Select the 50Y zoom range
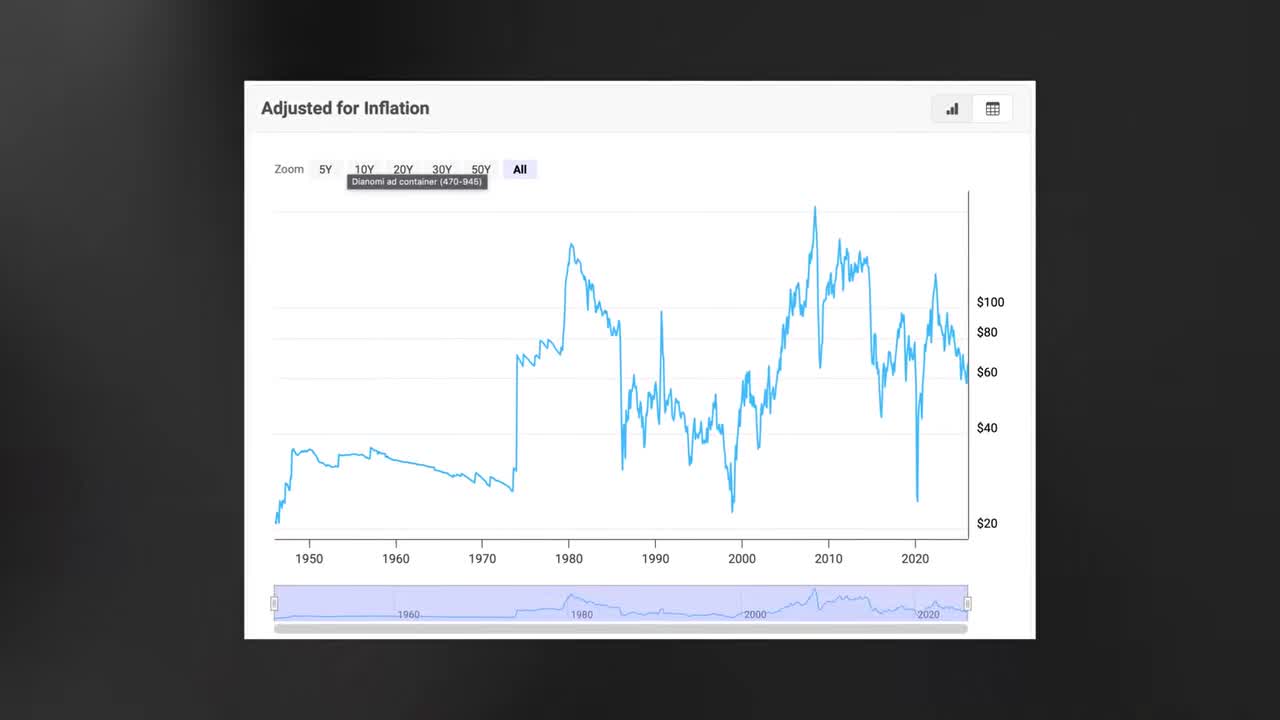The width and height of the screenshot is (1280, 720). (480, 169)
